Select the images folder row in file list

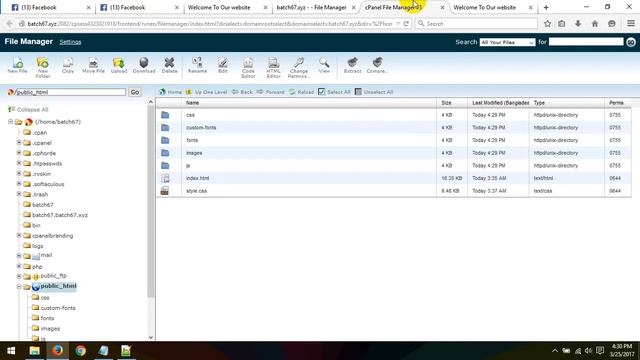coord(393,153)
